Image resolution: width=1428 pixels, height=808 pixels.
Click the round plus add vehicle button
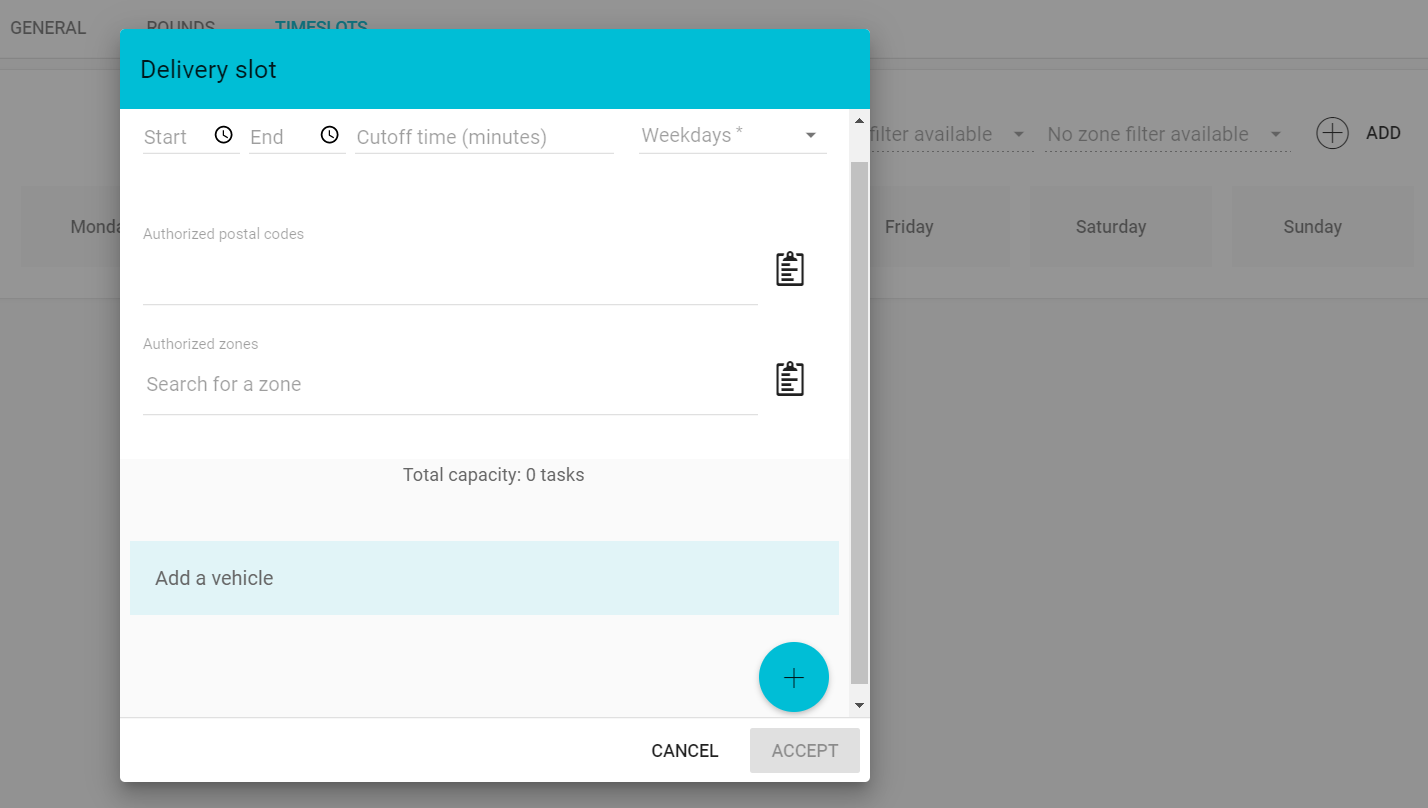point(794,677)
